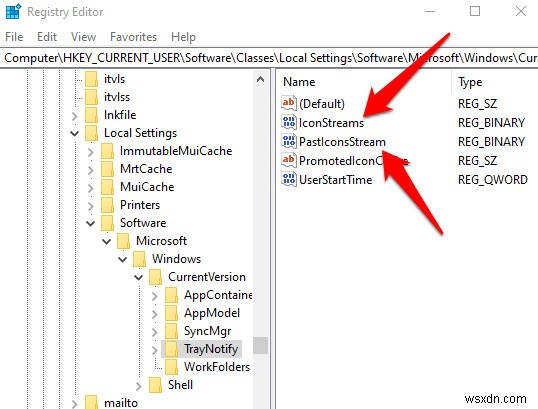
Task: Click the PromotedIconCache string value icon
Action: pyautogui.click(x=289, y=160)
